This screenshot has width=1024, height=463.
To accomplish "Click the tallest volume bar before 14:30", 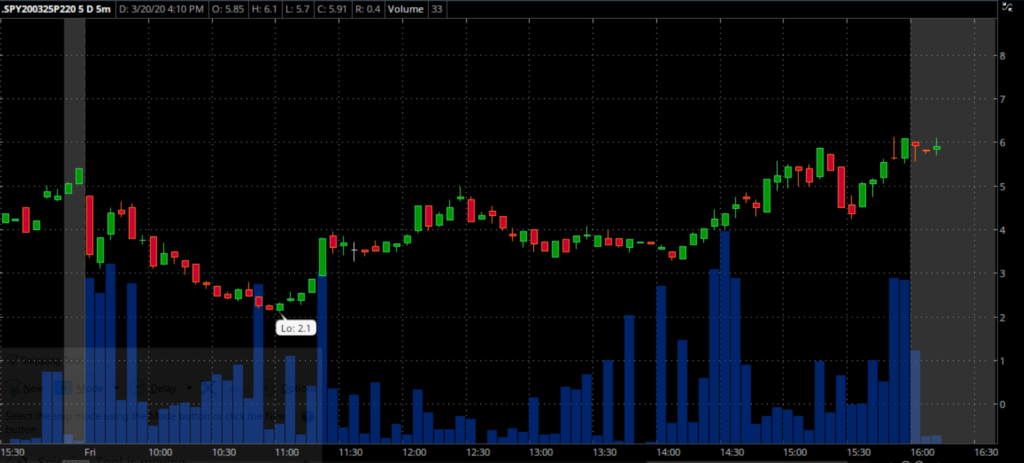I will coord(724,337).
